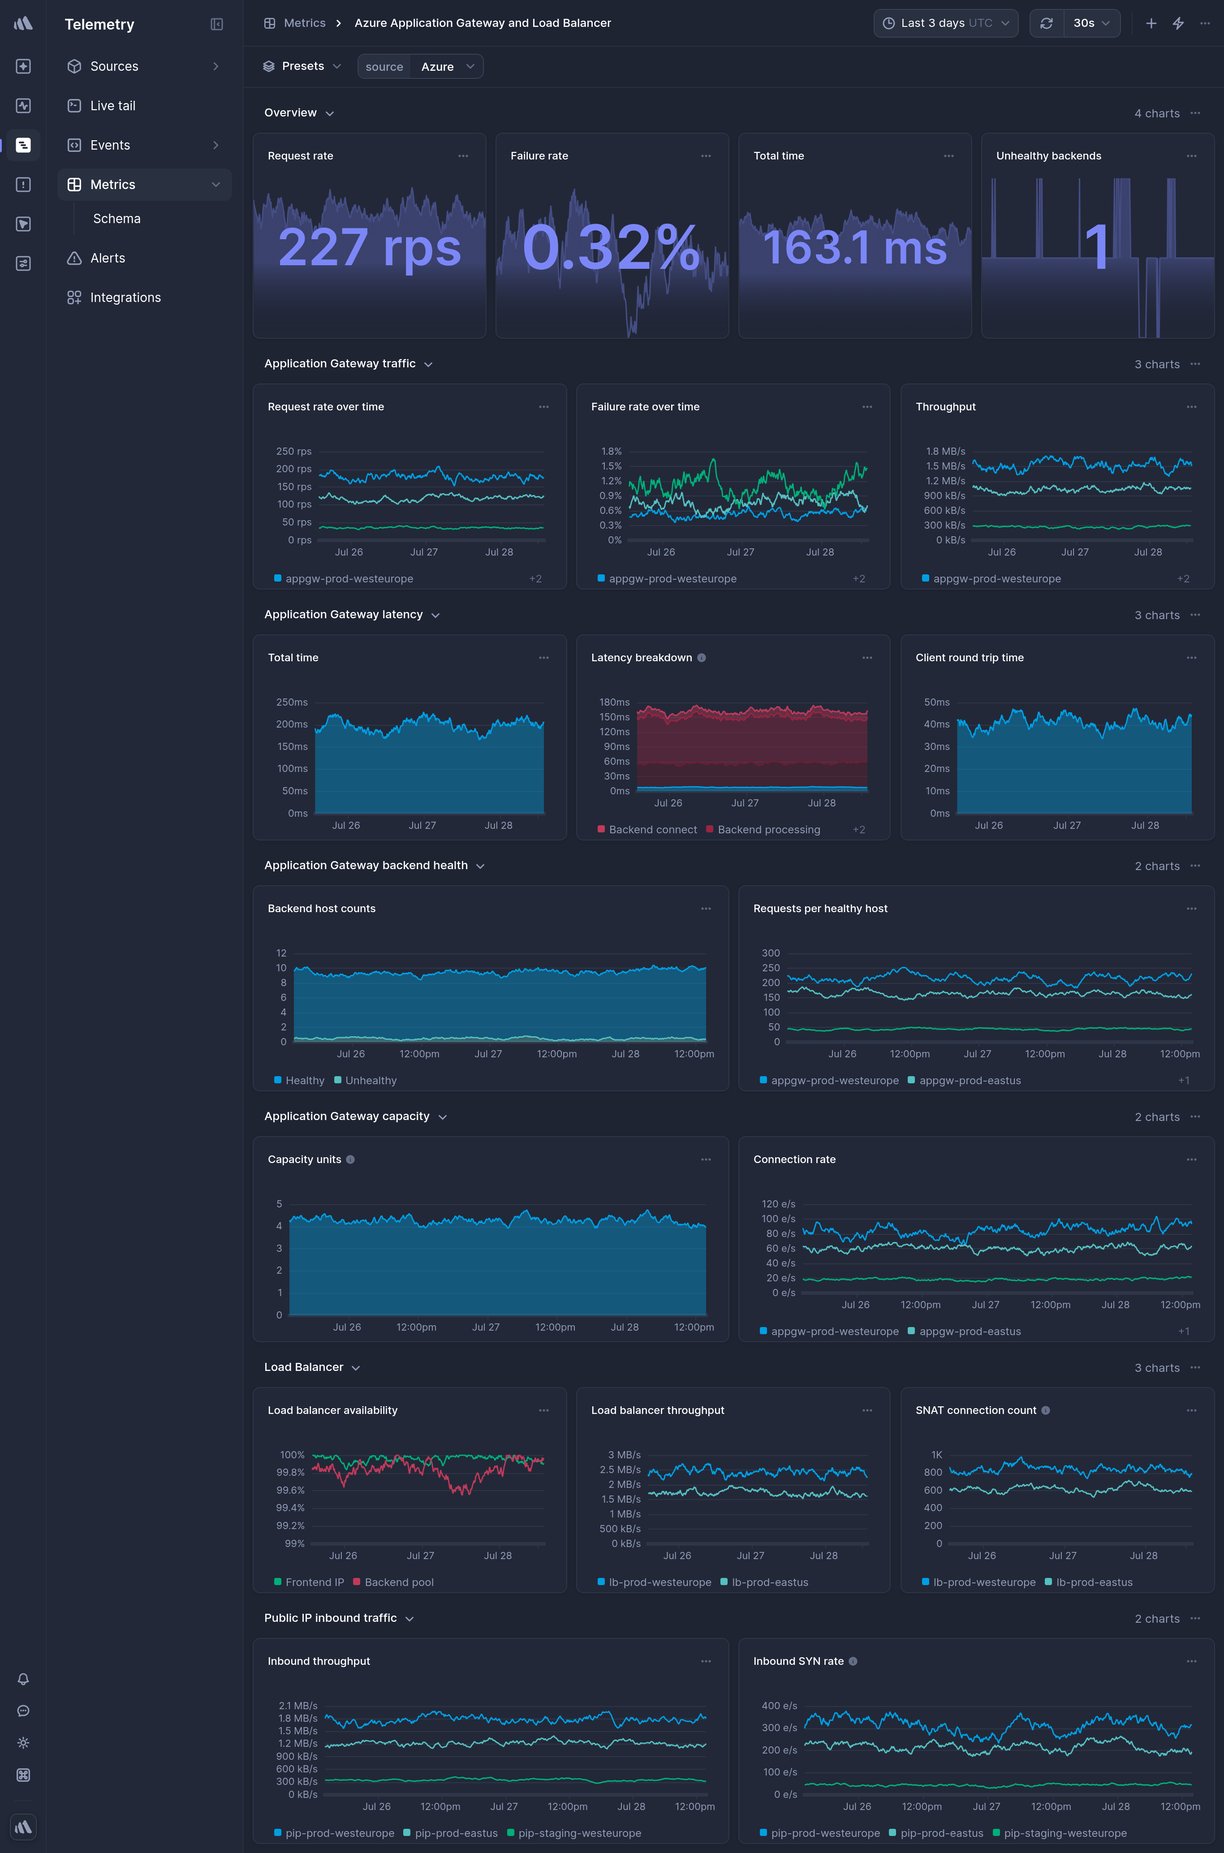This screenshot has width=1224, height=1853.
Task: Click Capacity units info icon
Action: pyautogui.click(x=351, y=1160)
